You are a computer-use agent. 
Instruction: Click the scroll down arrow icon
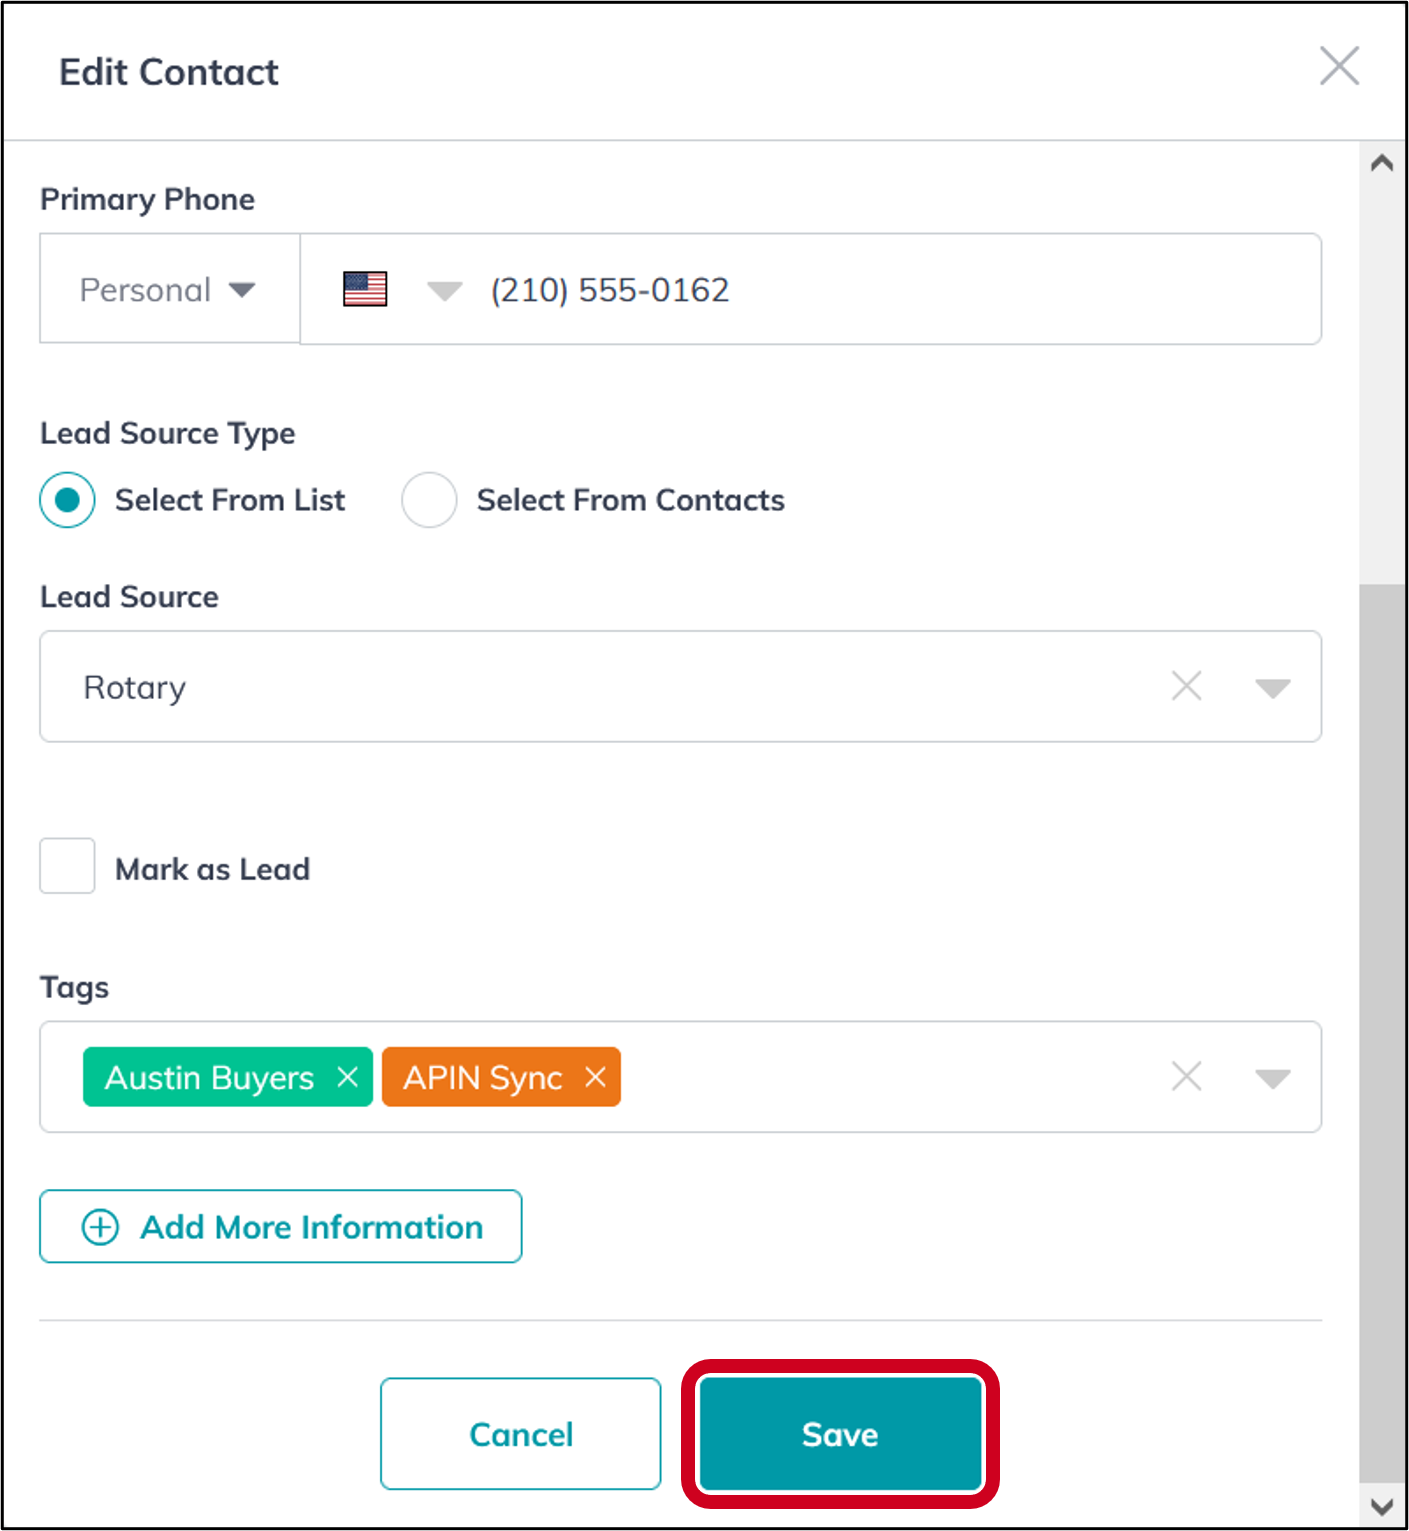(x=1382, y=1507)
